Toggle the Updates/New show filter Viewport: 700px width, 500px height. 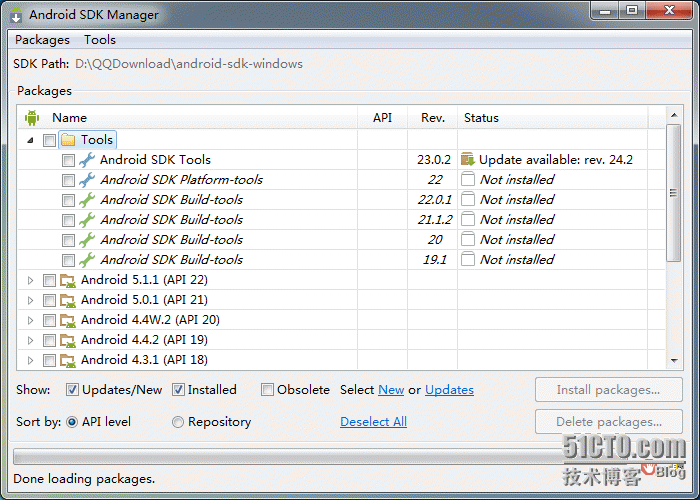point(72,390)
